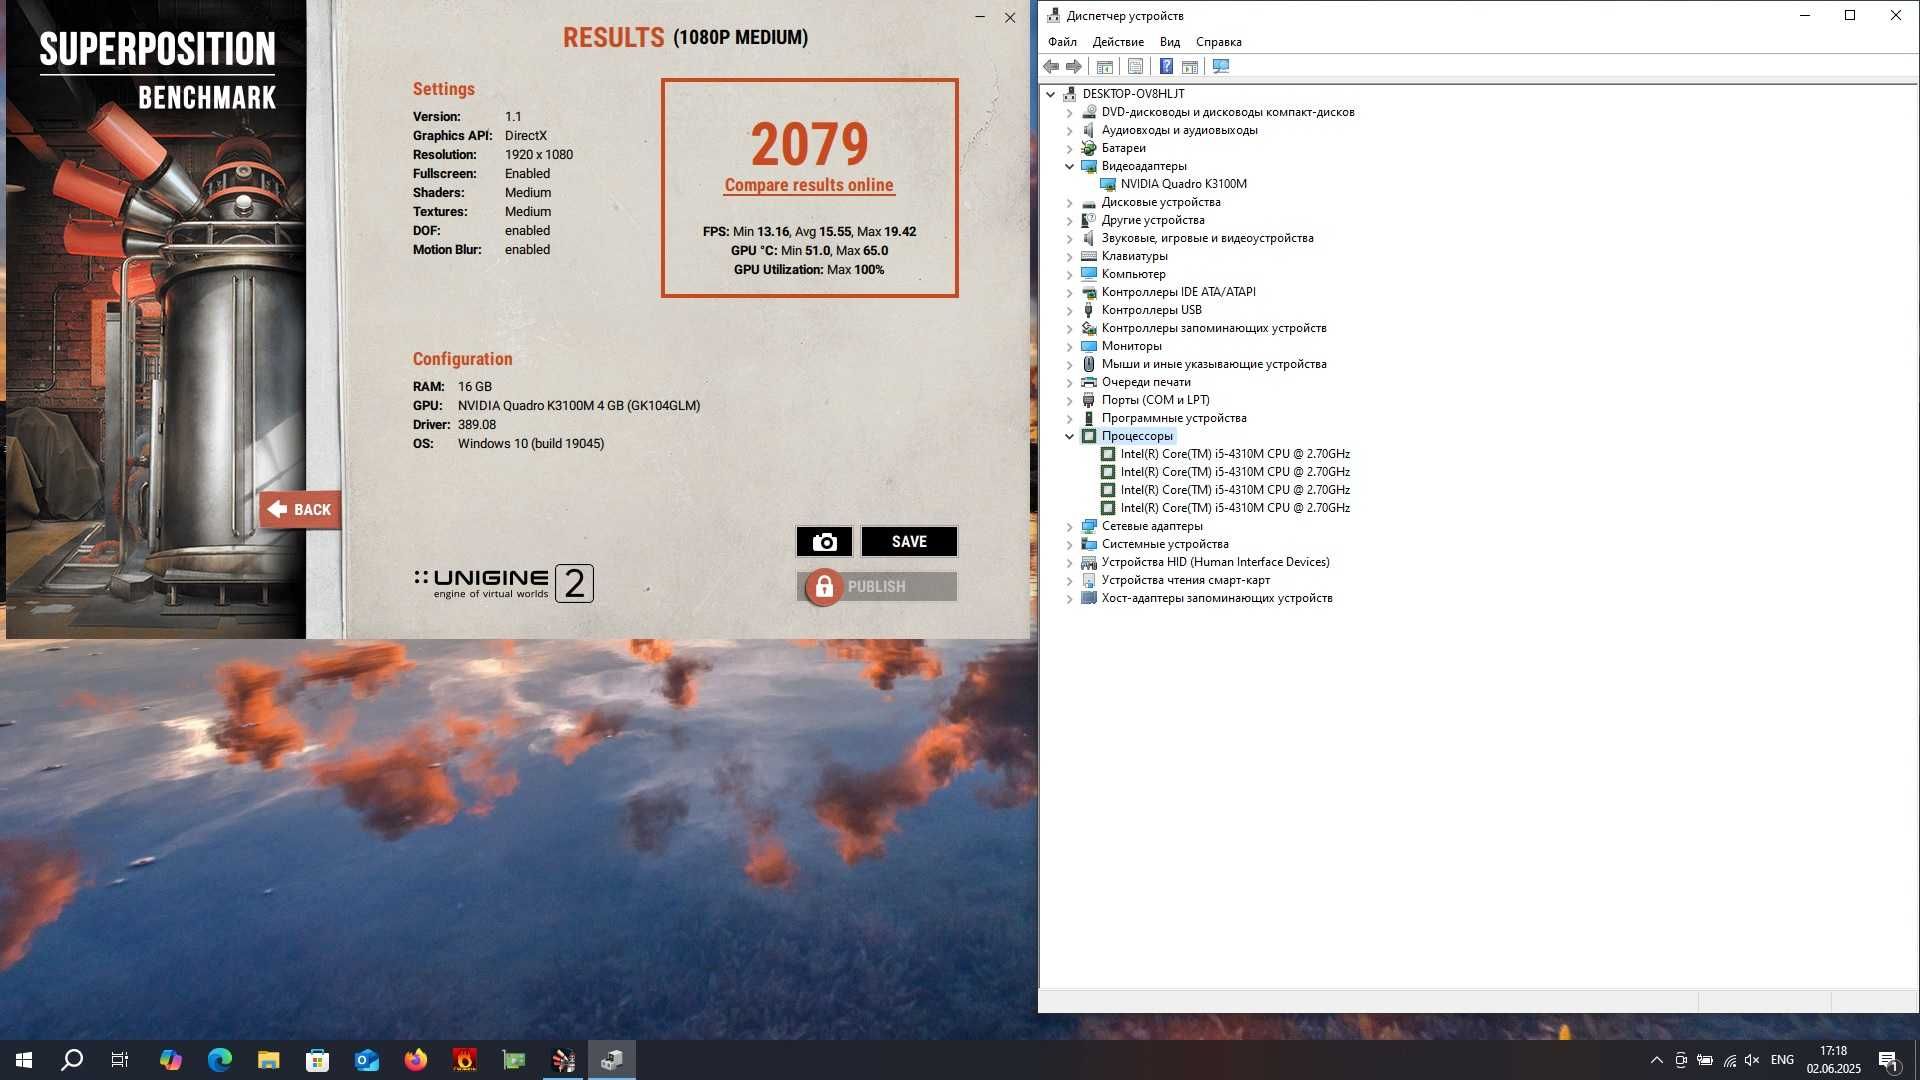Expand Контроллеры USB category
This screenshot has height=1080, width=1920.
pos(1069,310)
